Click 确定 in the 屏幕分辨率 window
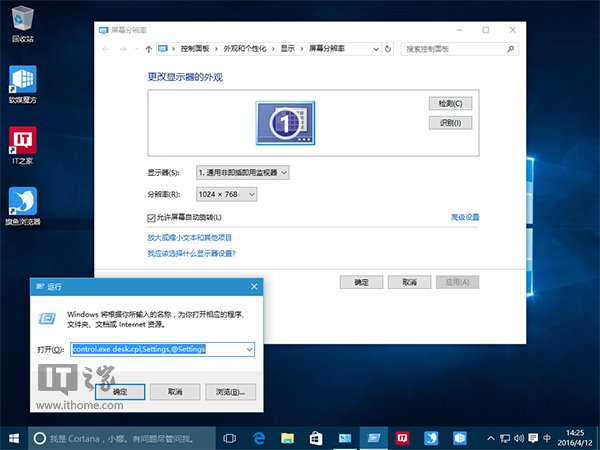 [361, 282]
